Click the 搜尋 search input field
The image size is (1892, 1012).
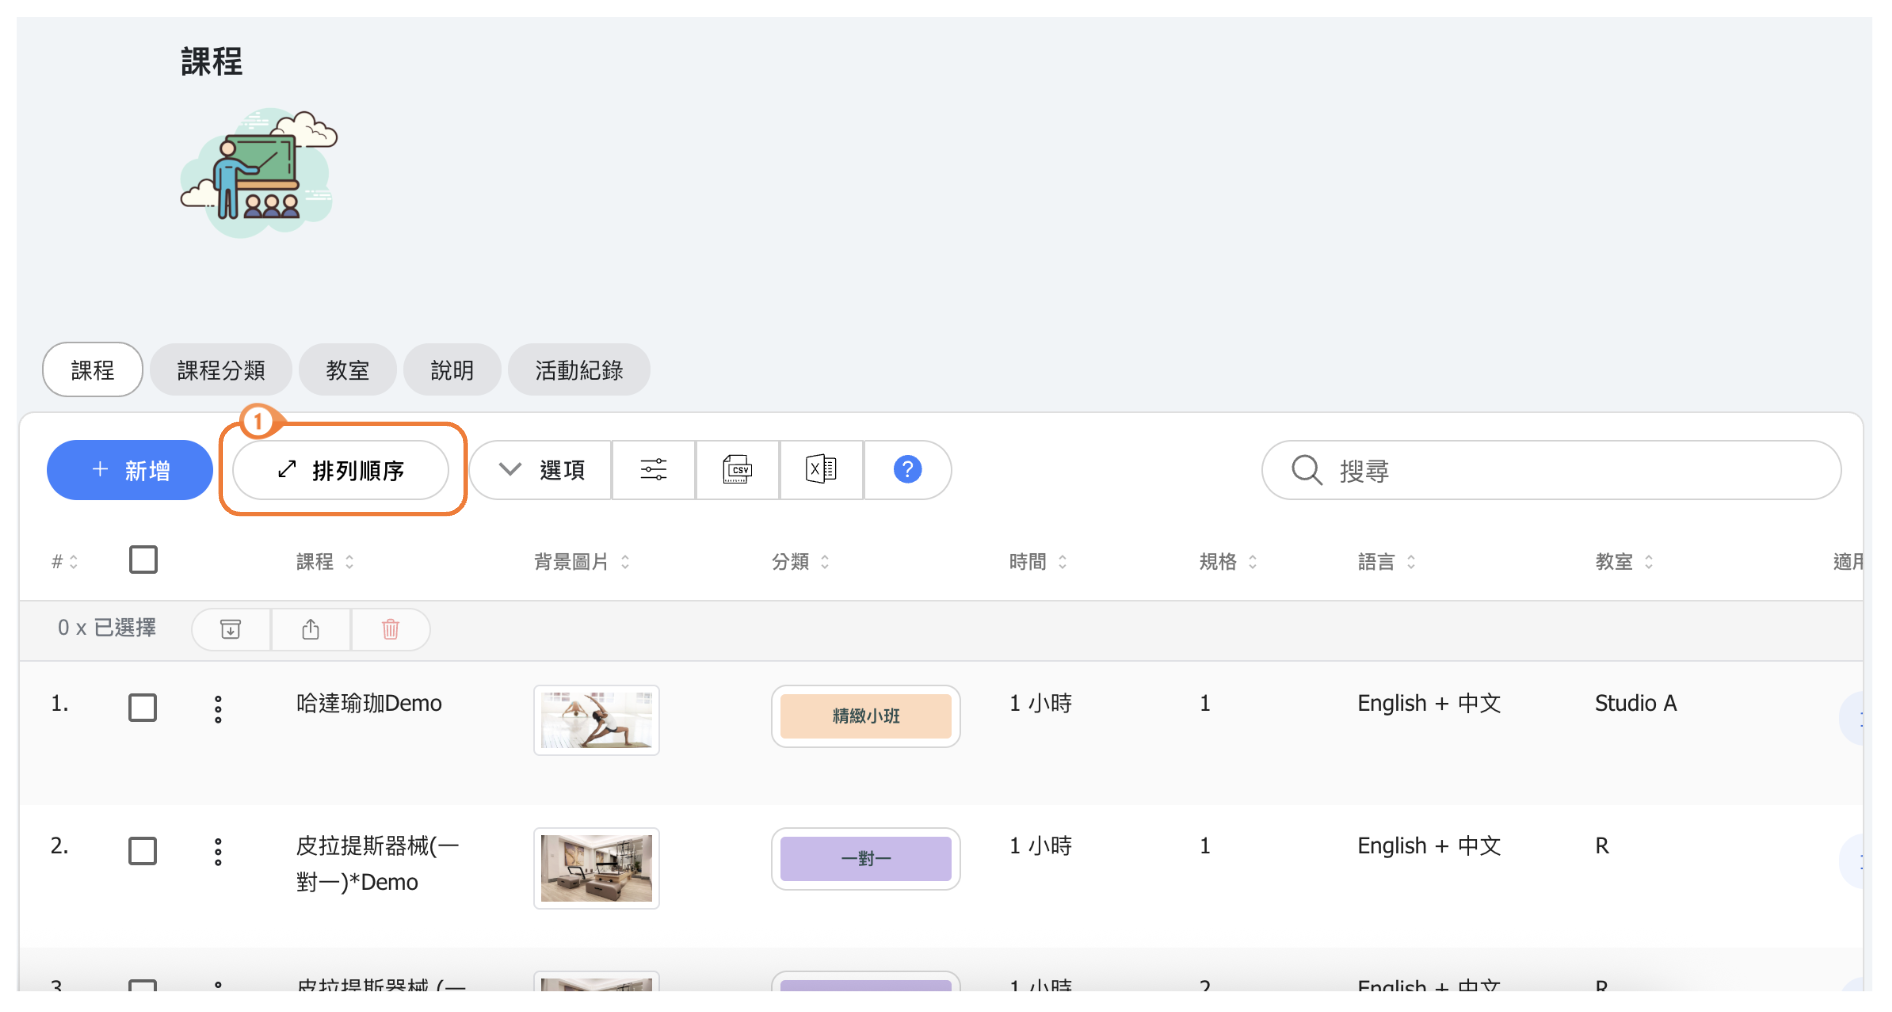pos(1580,470)
